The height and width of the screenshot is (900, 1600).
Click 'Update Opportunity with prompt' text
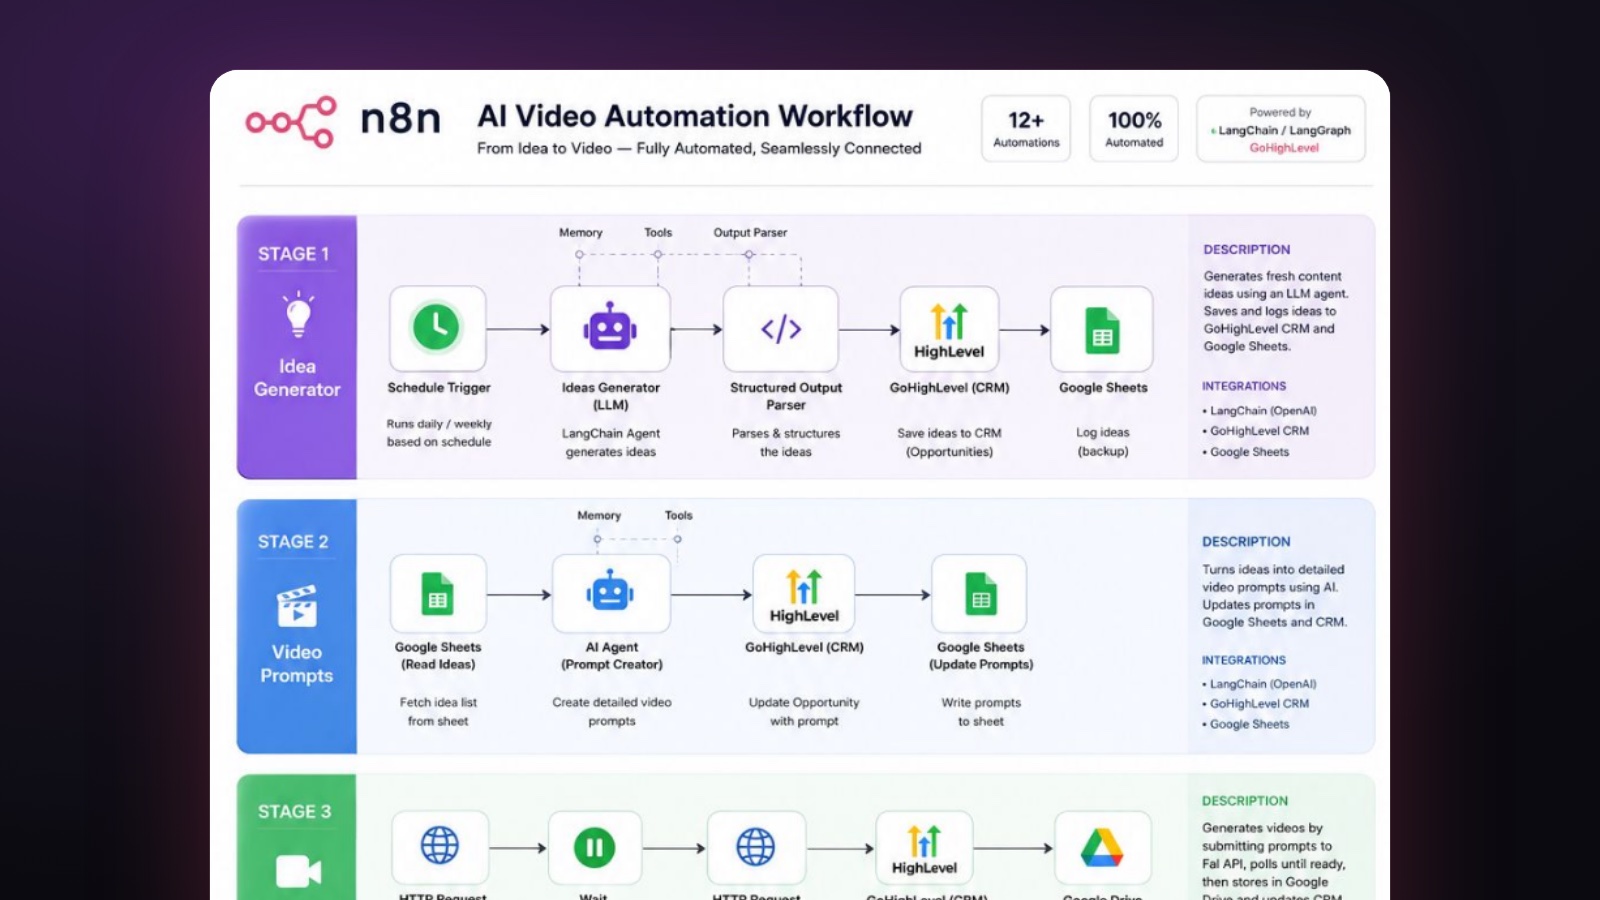coord(804,712)
